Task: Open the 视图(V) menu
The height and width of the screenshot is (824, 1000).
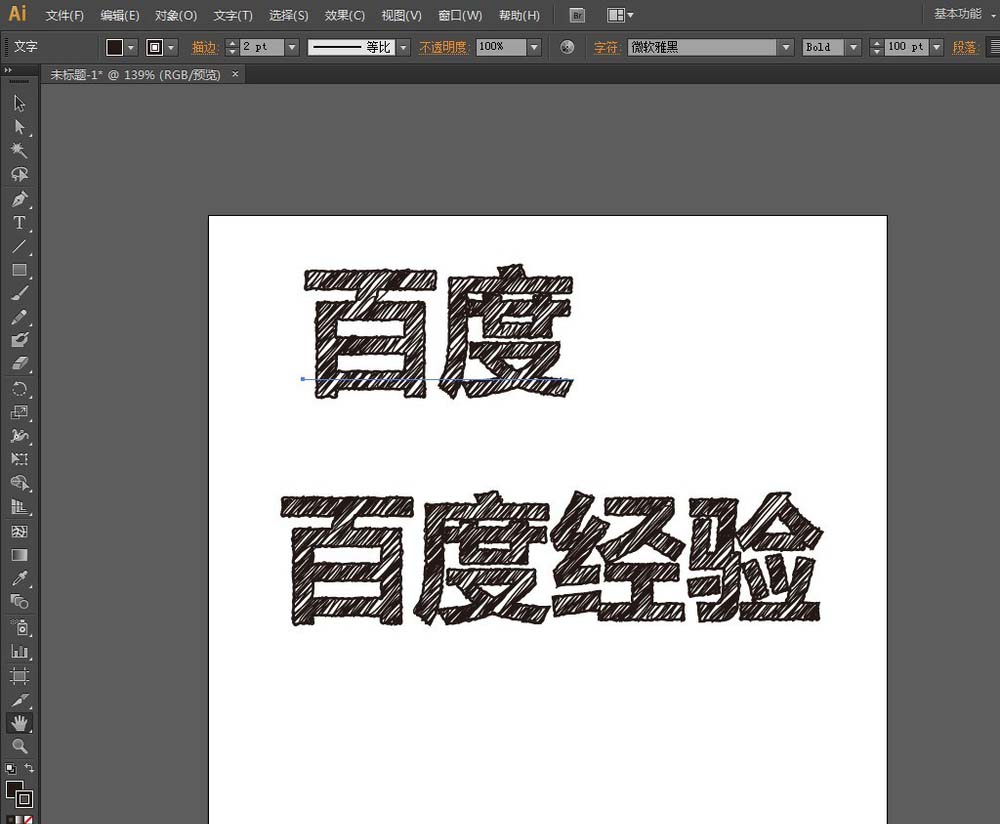Action: 401,15
